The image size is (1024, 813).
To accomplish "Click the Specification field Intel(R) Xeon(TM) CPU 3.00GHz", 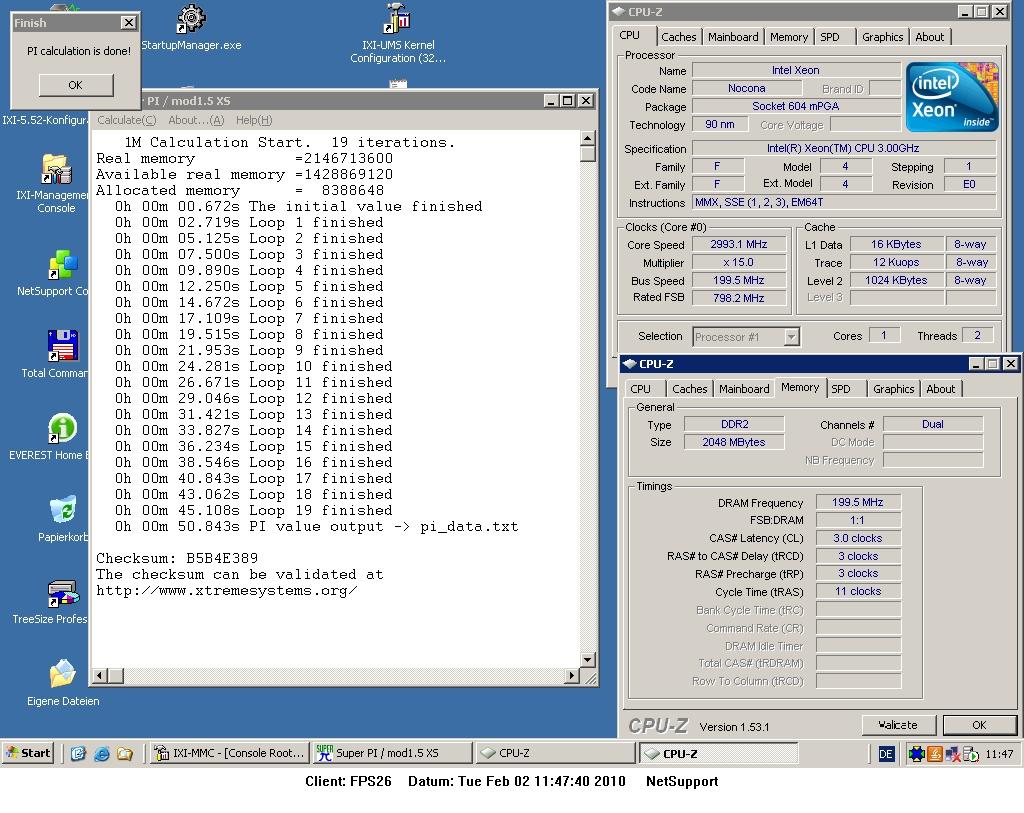I will point(843,148).
